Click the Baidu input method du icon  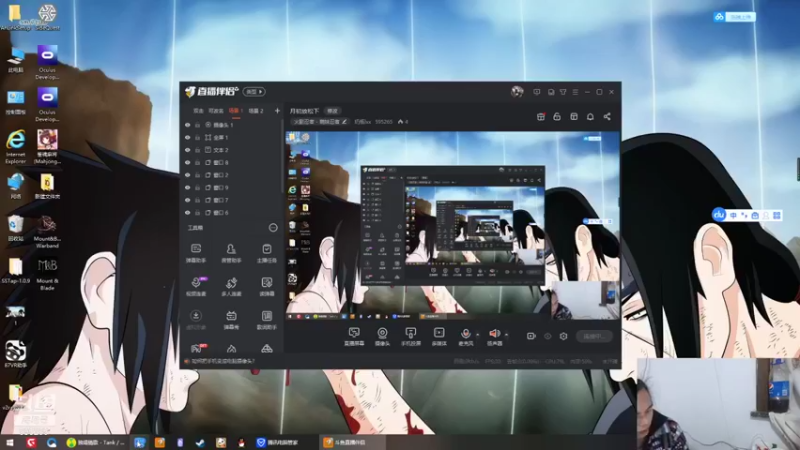[719, 215]
